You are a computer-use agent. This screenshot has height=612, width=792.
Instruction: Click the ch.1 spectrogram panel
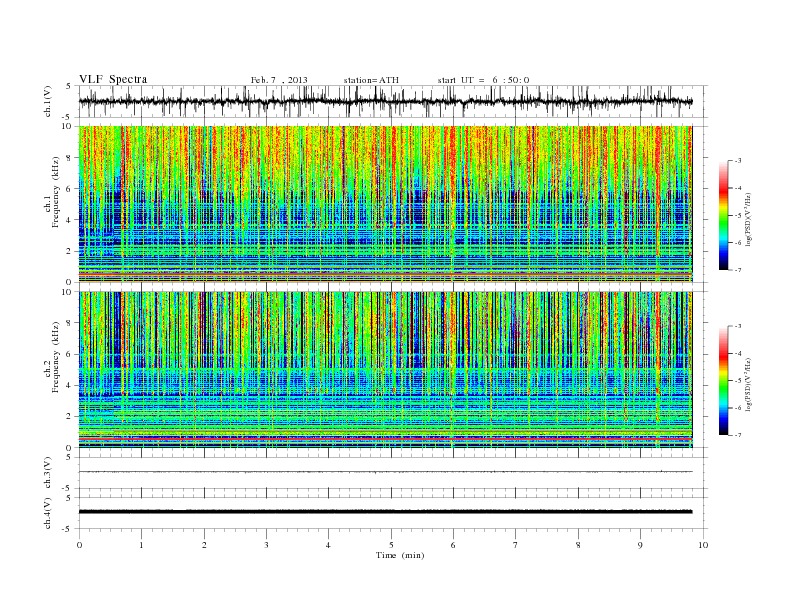385,204
